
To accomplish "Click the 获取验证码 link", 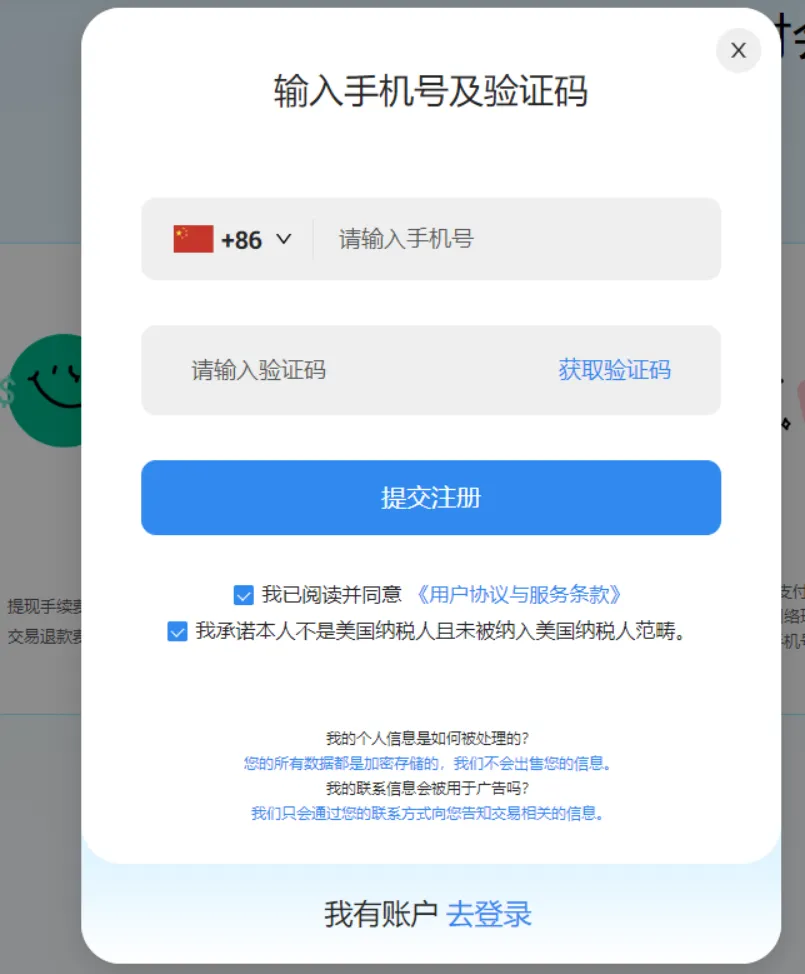I will (x=614, y=370).
